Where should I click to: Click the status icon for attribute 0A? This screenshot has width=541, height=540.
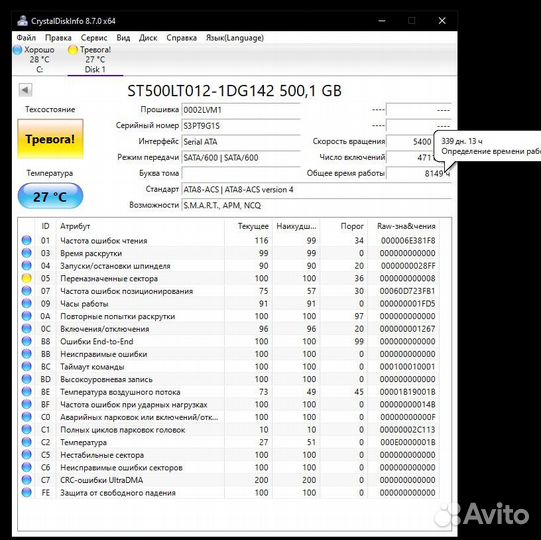[x=27, y=316]
